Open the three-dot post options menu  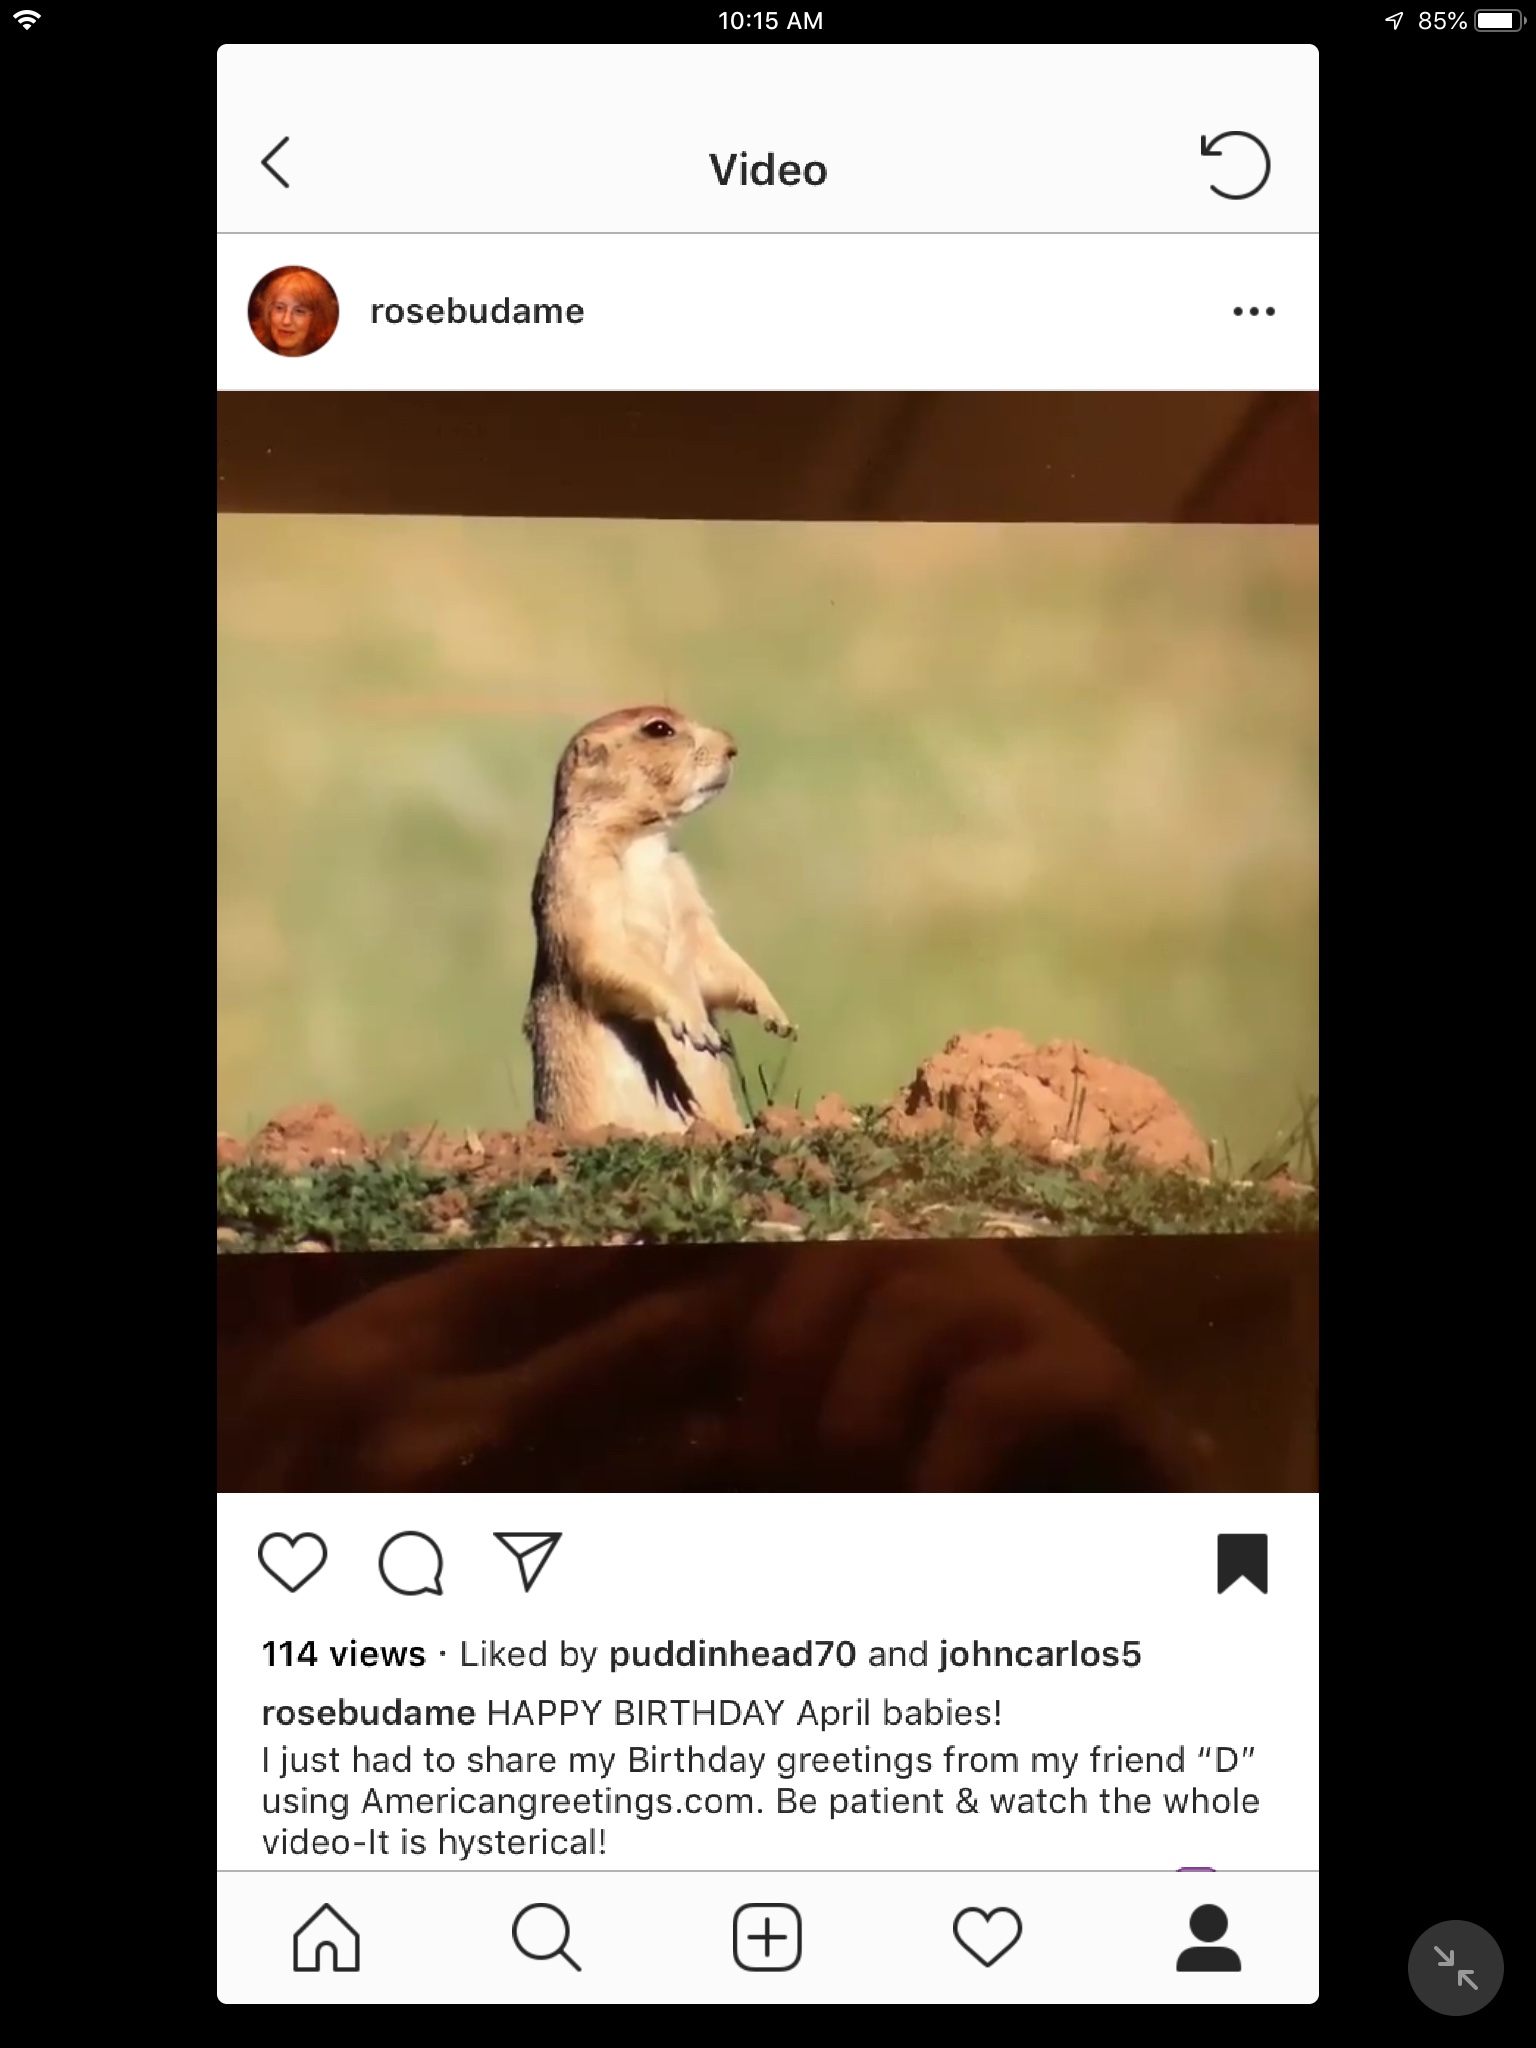[x=1254, y=311]
